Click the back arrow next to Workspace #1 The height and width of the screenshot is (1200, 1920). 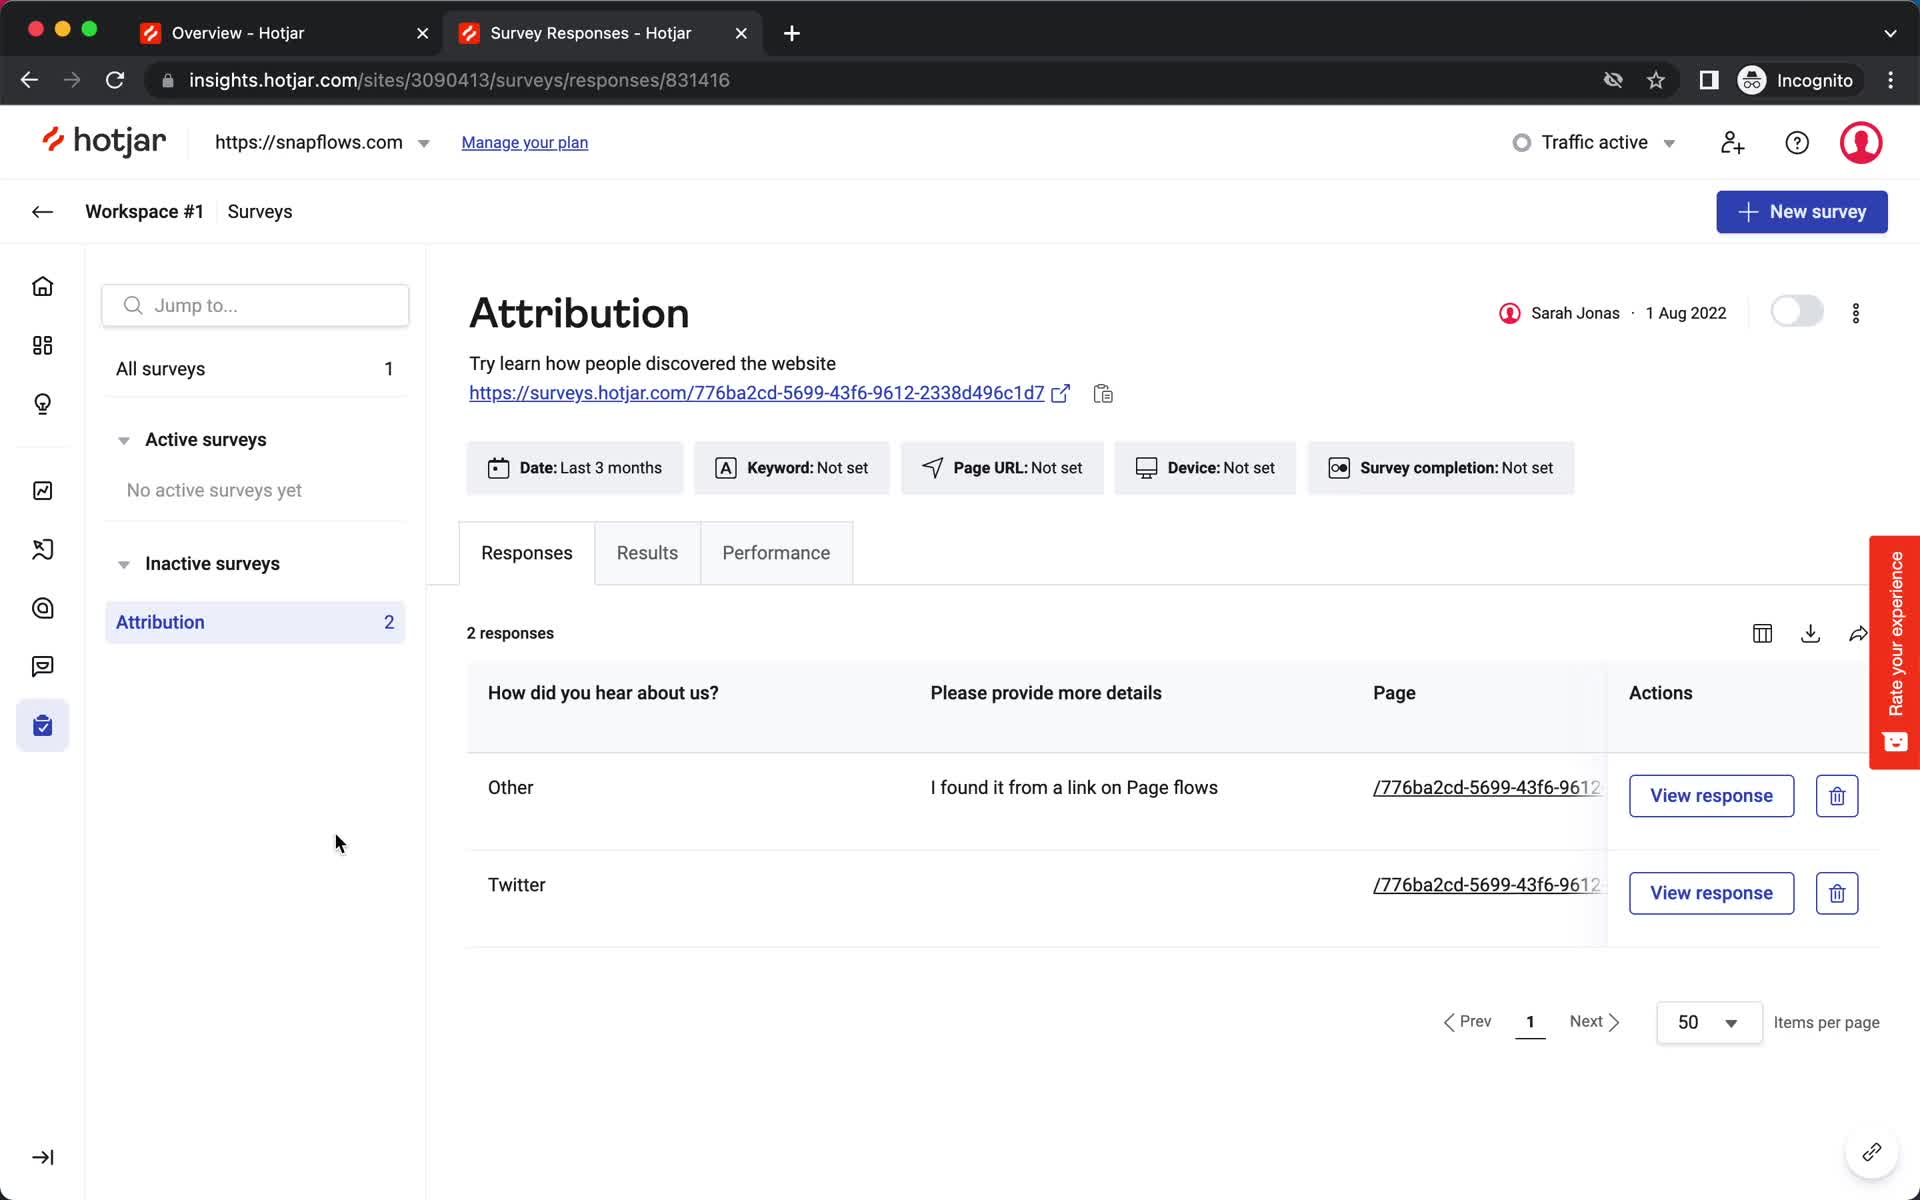coord(42,211)
